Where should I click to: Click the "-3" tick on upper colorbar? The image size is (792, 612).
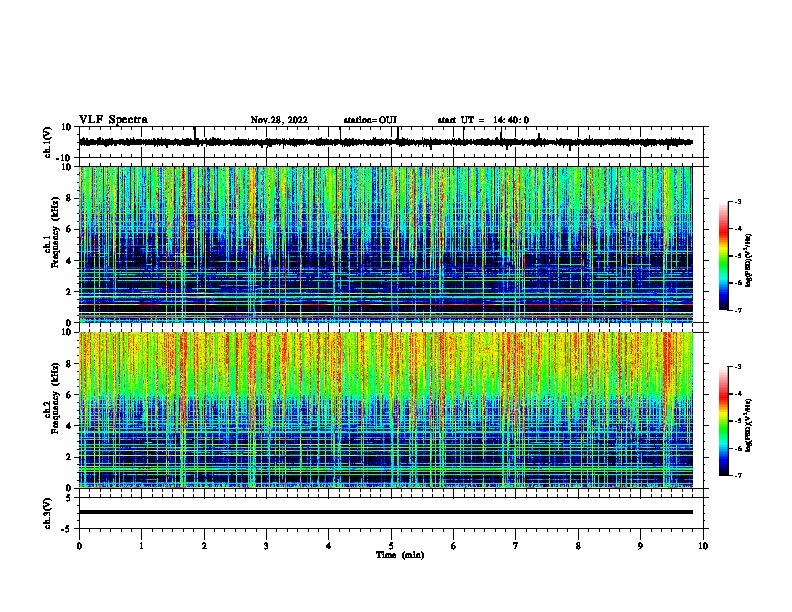[737, 201]
